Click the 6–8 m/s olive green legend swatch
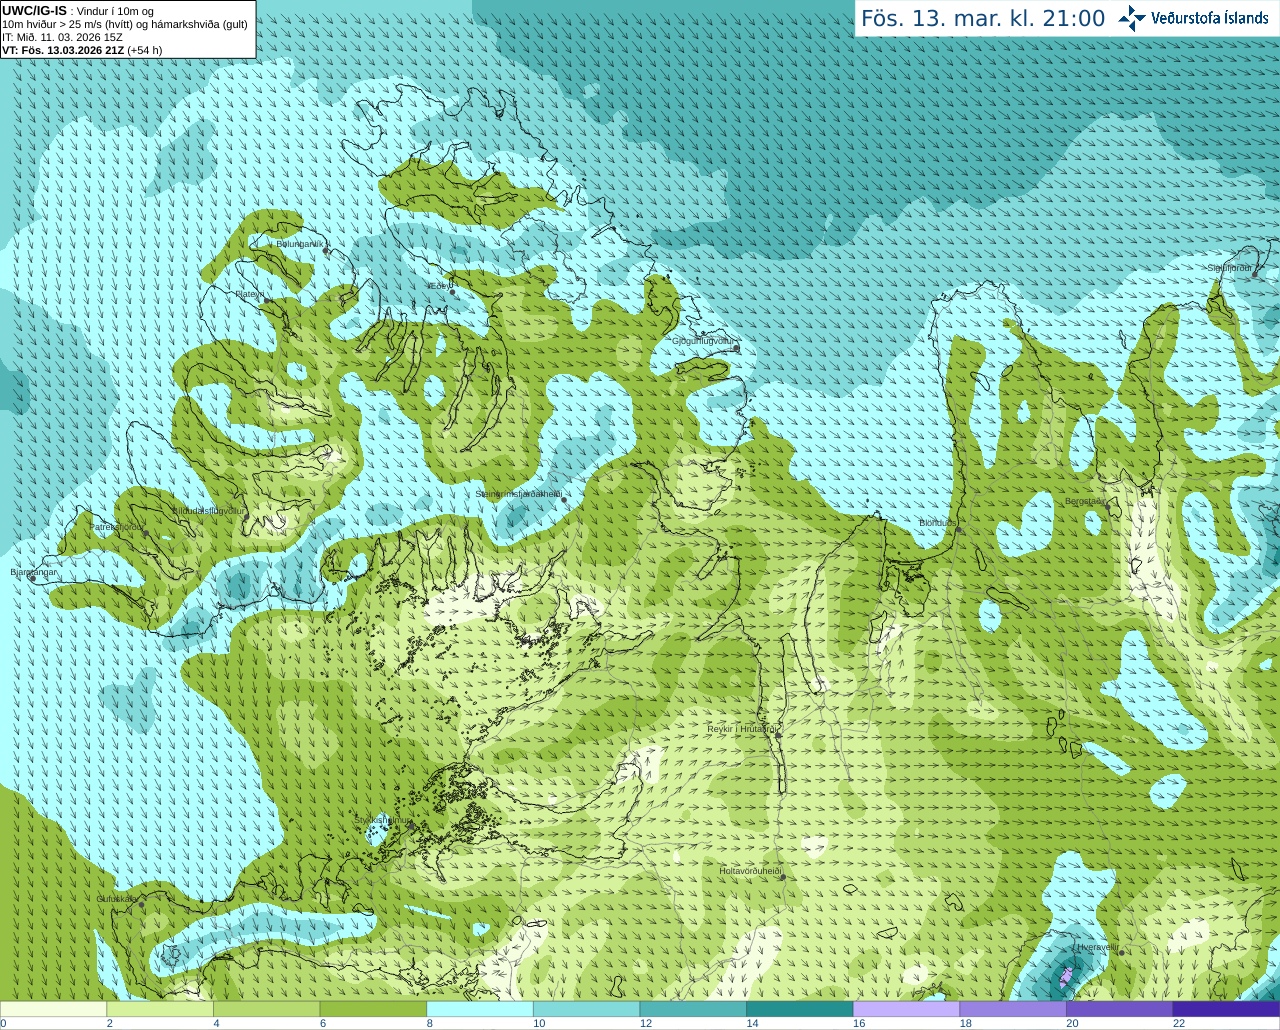 [373, 1009]
